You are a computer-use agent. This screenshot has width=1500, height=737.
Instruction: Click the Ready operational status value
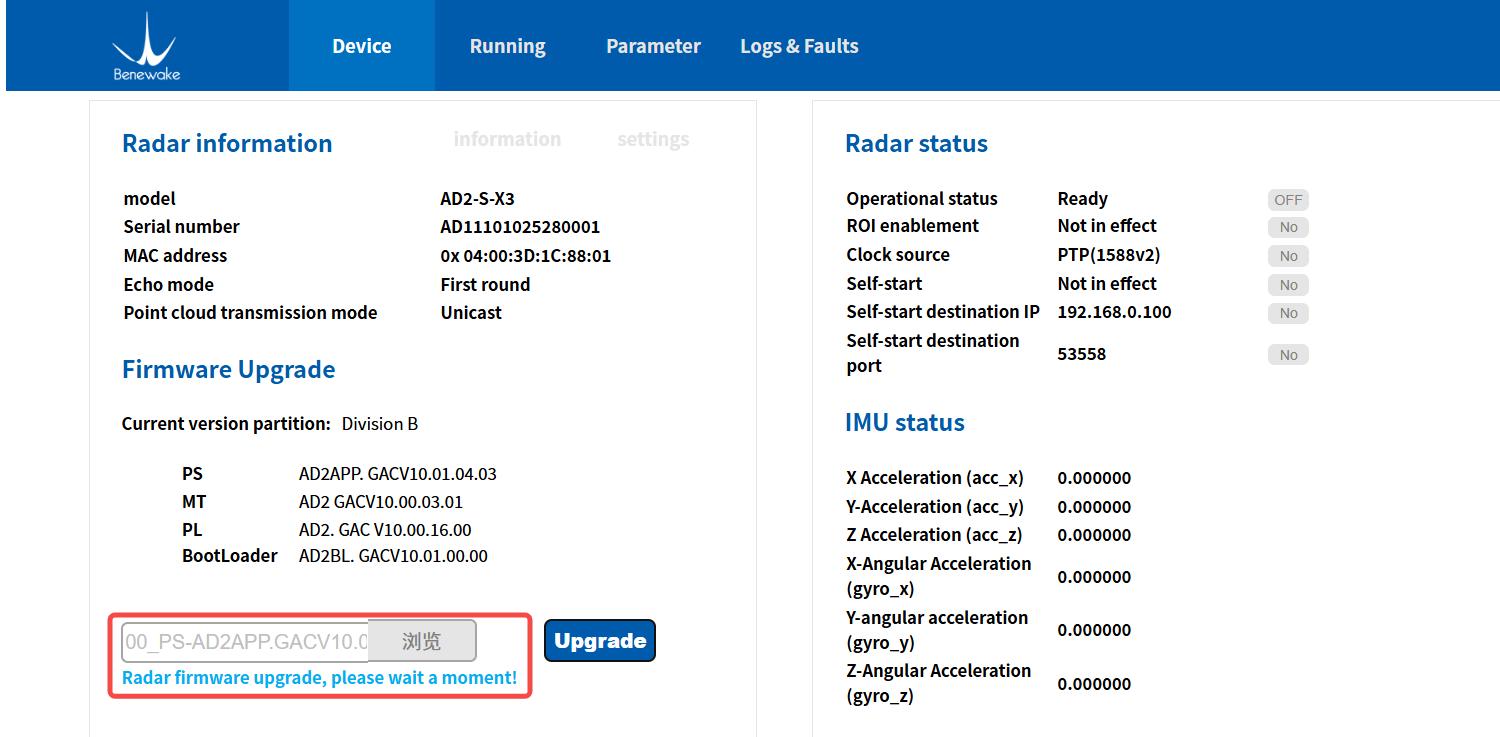coord(1082,199)
